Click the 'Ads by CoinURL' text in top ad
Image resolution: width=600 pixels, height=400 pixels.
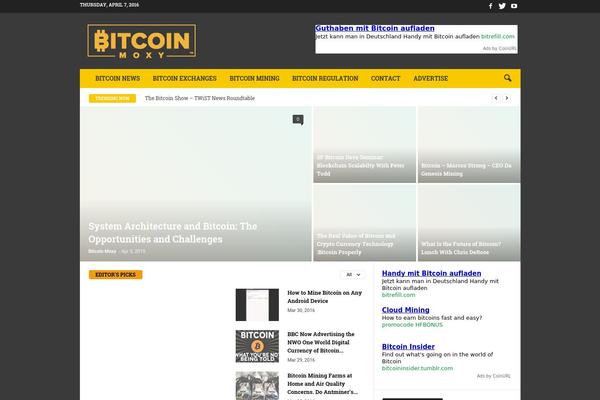(499, 48)
